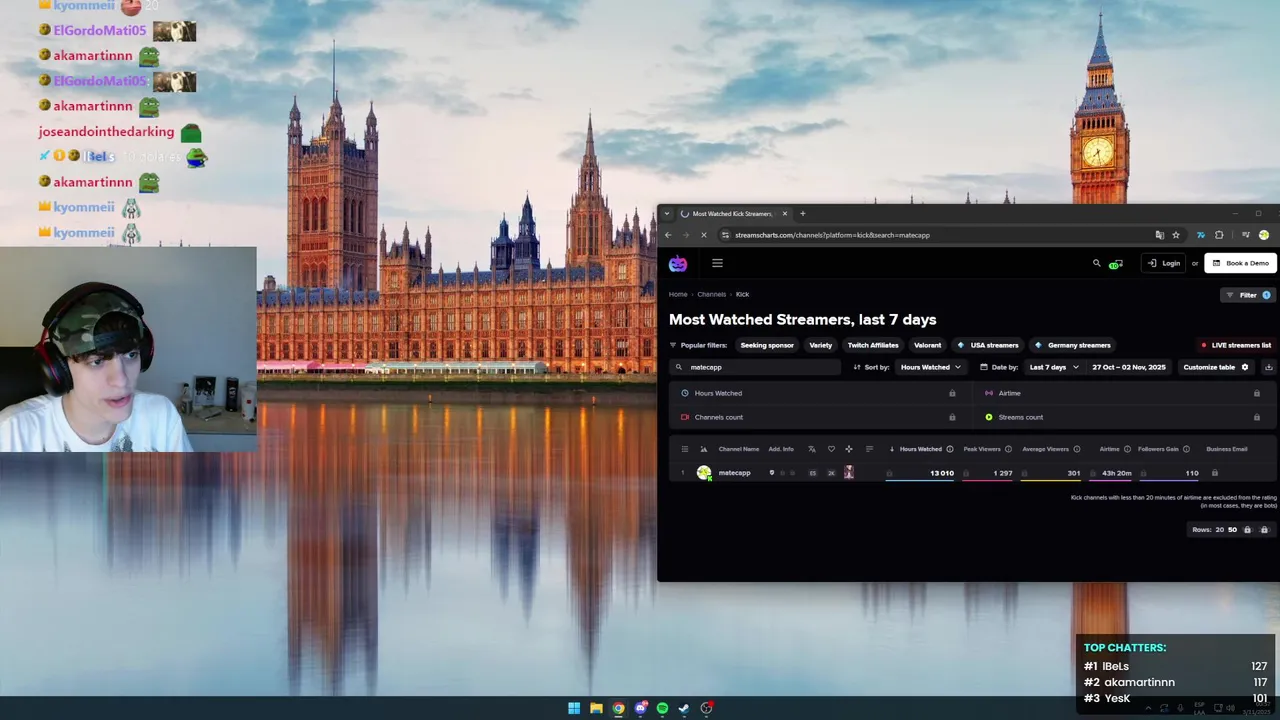1280x720 pixels.
Task: Open the Last 7 days date dropdown
Action: (1054, 367)
